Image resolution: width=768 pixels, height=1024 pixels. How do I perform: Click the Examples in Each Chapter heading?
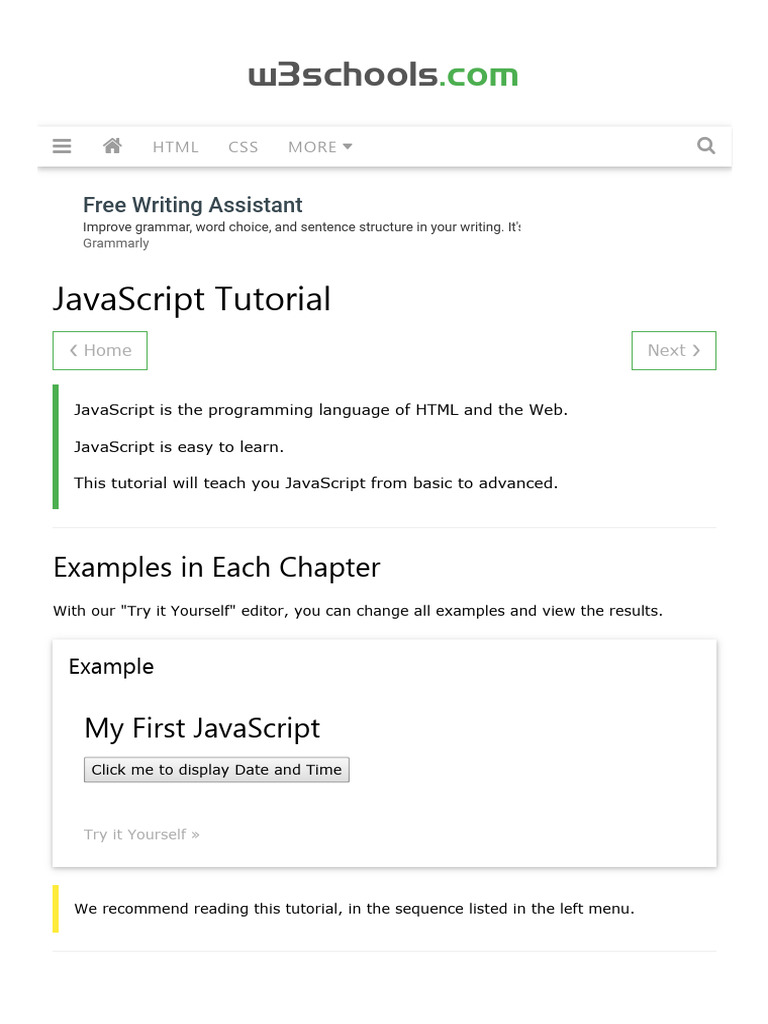pos(216,567)
